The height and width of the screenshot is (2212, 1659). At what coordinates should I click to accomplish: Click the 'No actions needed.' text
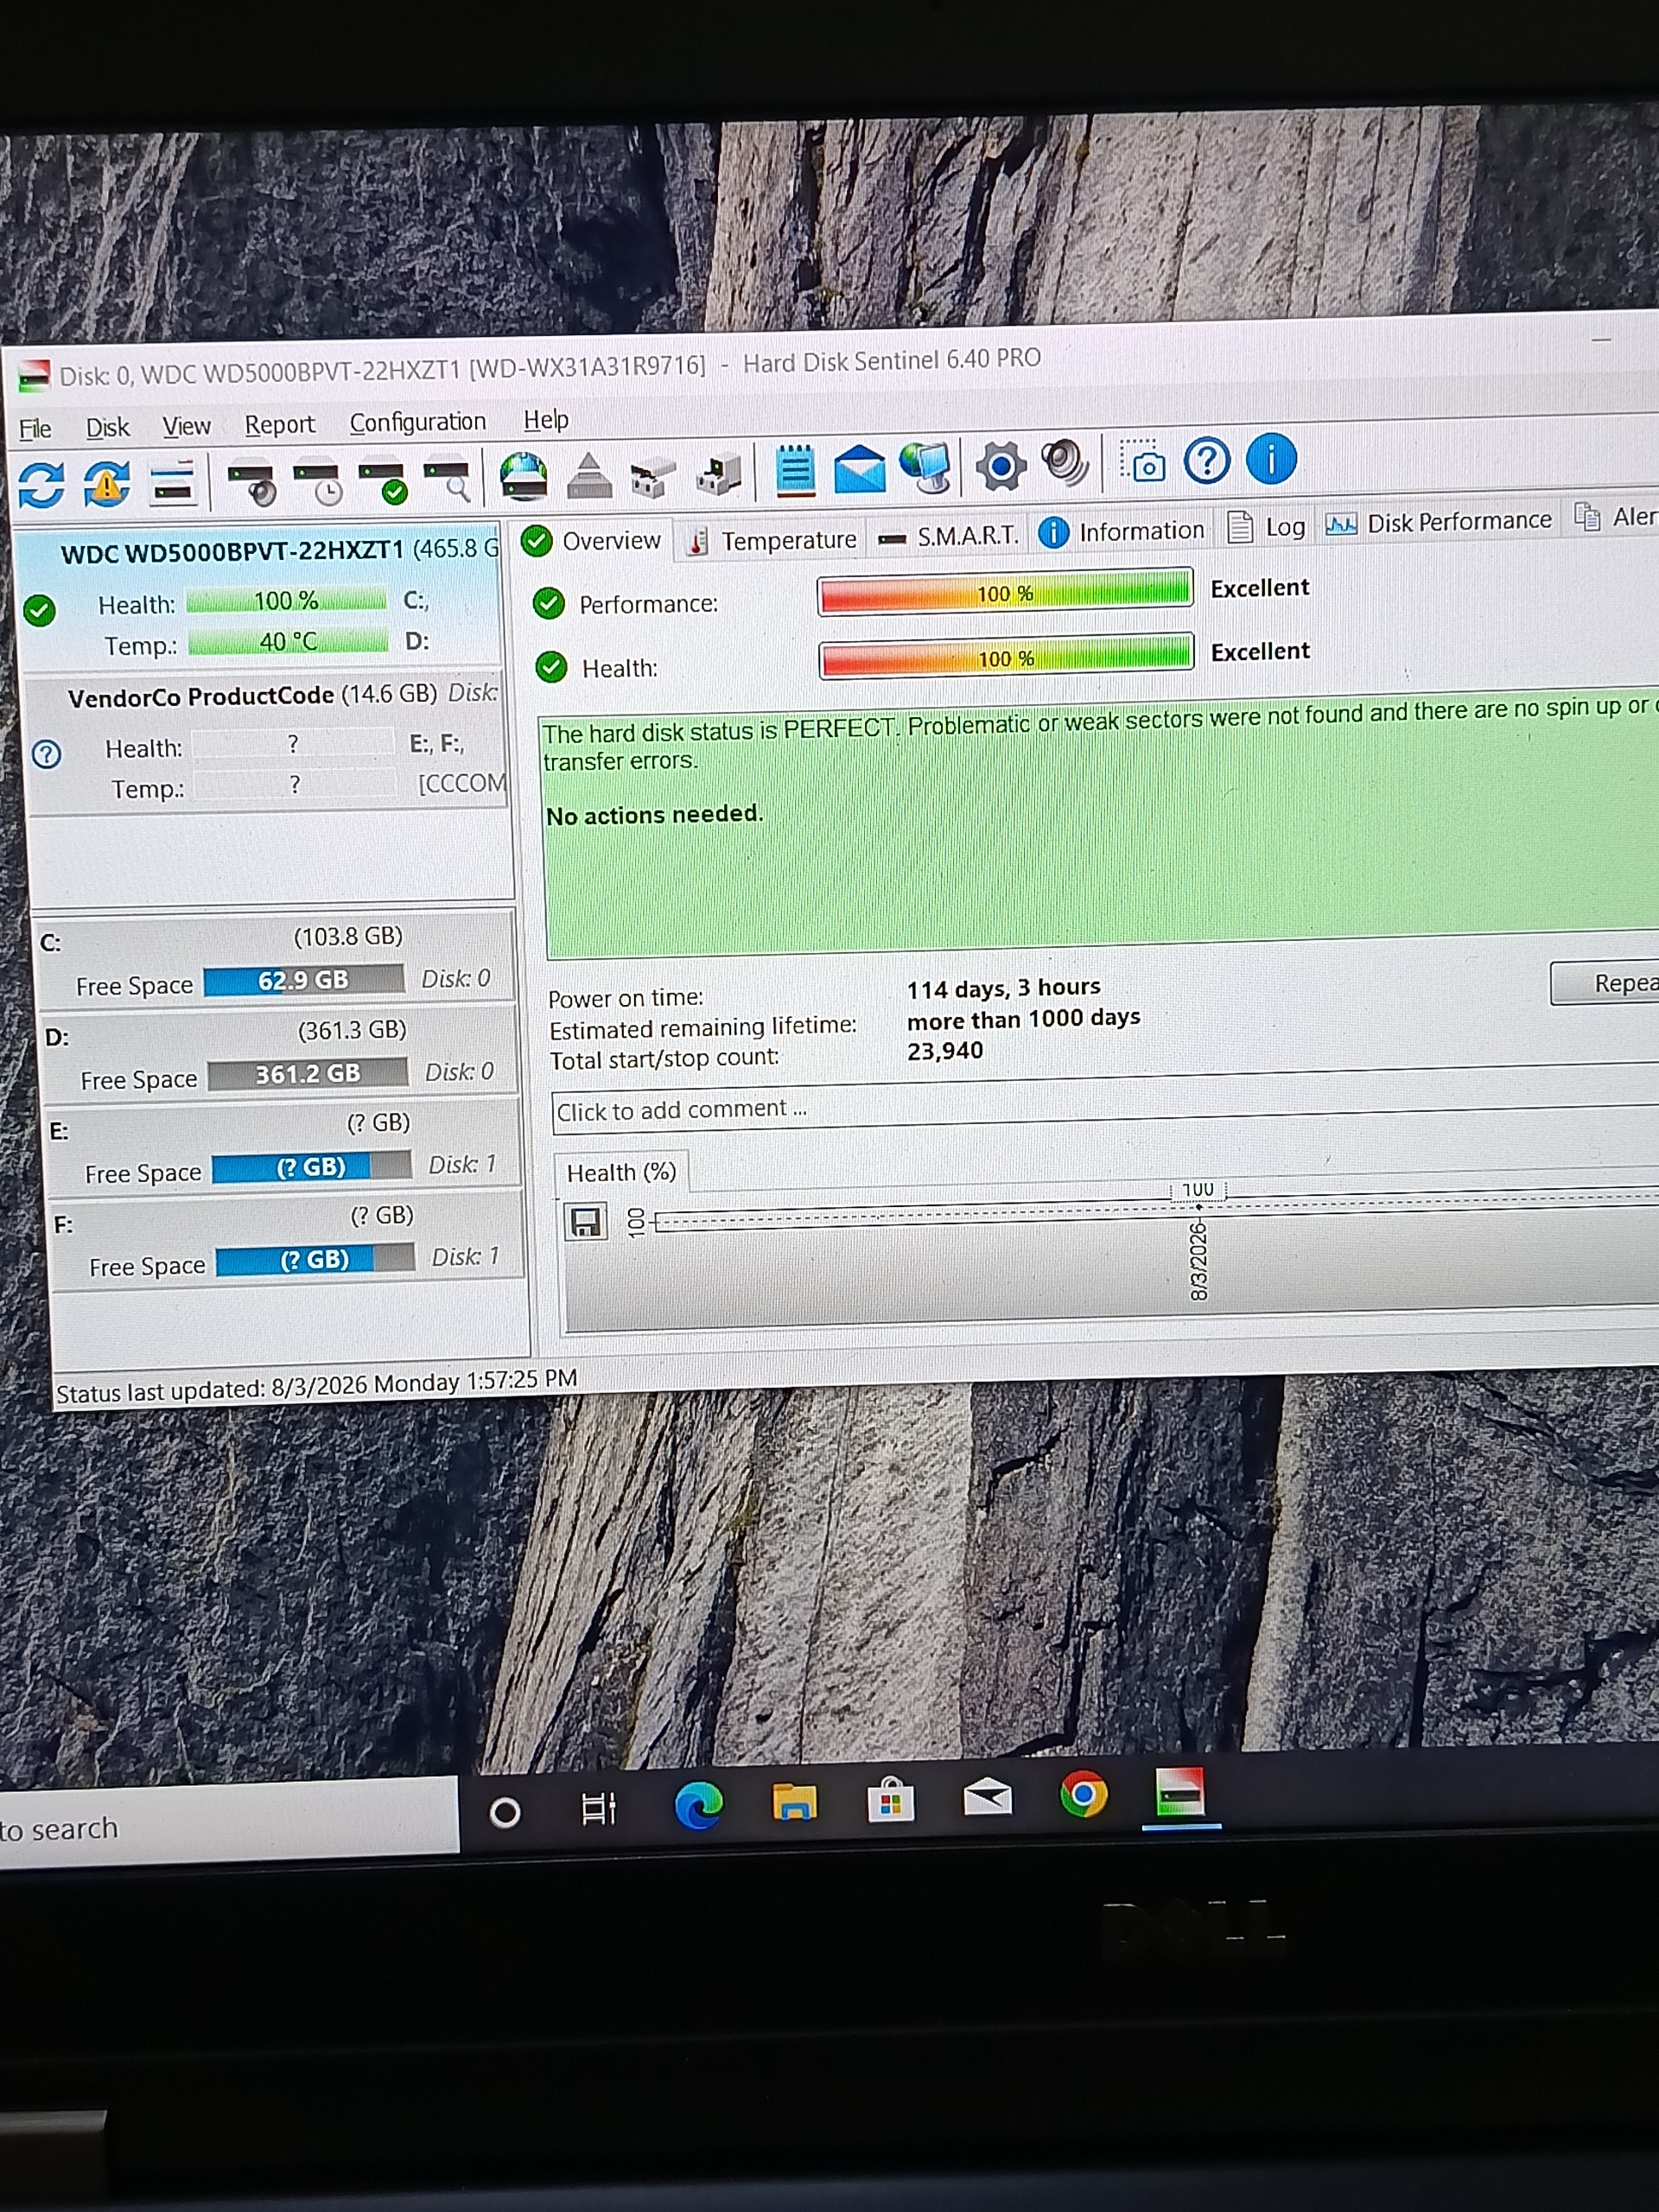[x=654, y=815]
